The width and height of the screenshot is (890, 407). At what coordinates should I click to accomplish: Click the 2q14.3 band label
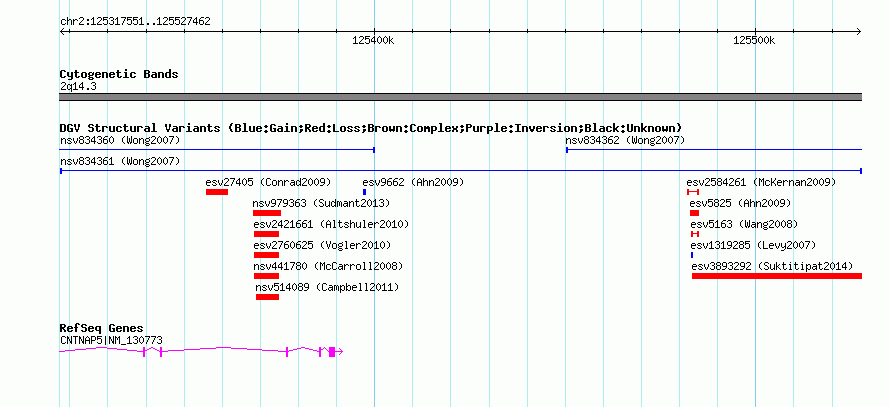coord(78,86)
